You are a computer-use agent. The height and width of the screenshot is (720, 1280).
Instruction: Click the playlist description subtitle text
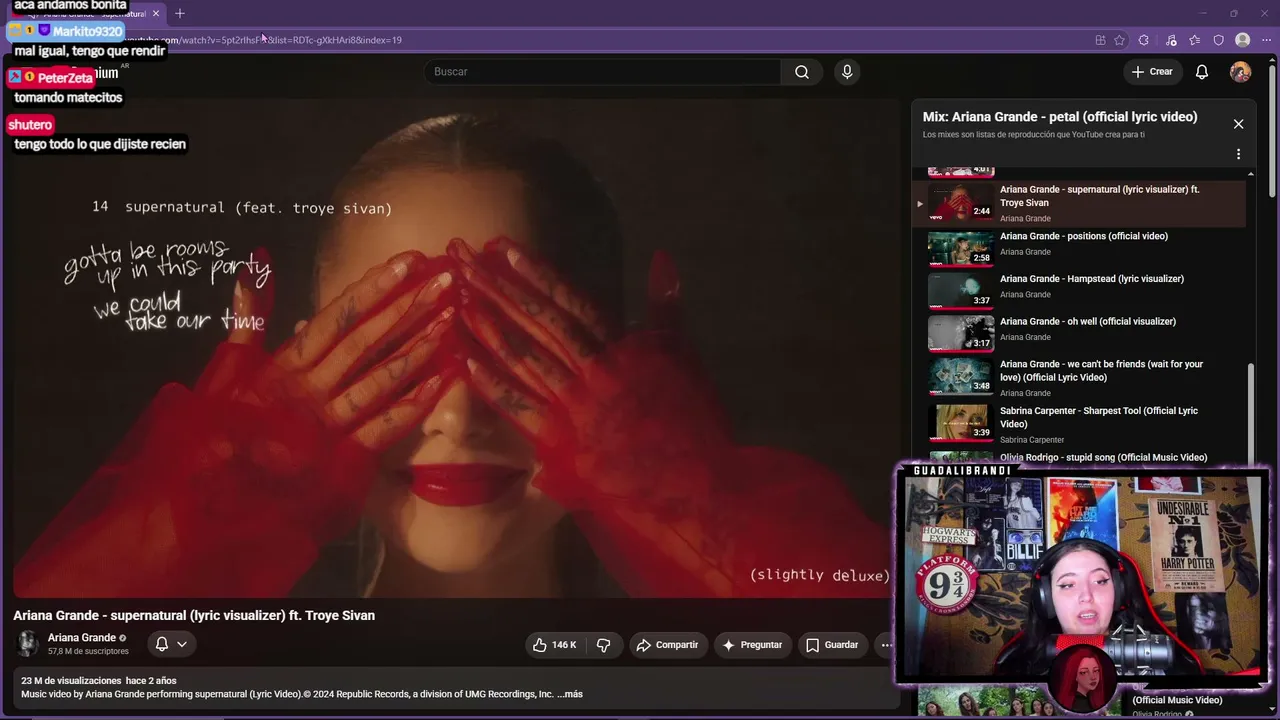[1034, 135]
